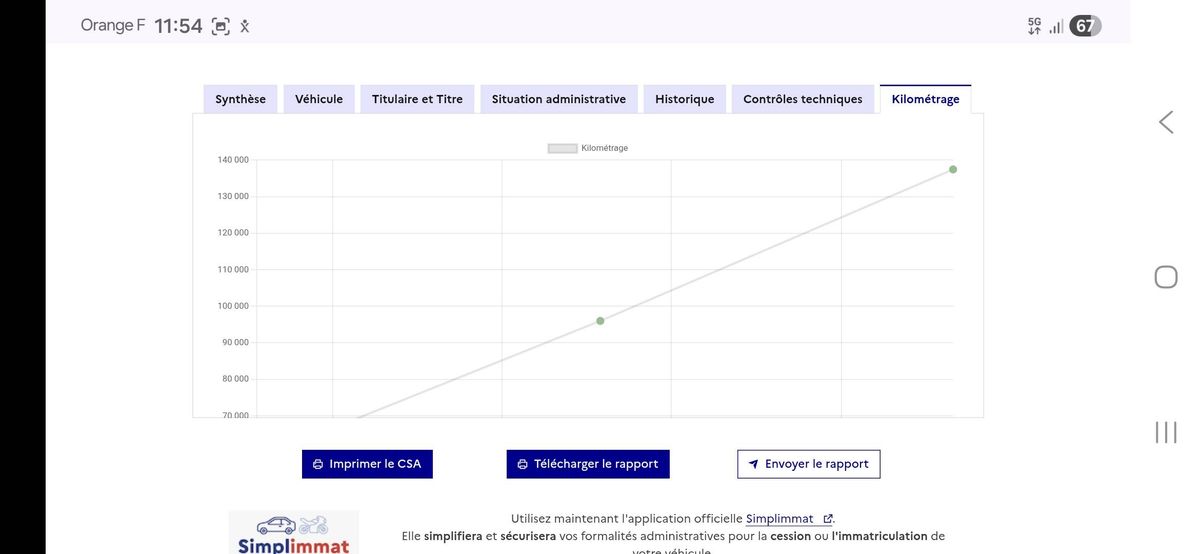Click the 90 000 axis label

pyautogui.click(x=235, y=342)
